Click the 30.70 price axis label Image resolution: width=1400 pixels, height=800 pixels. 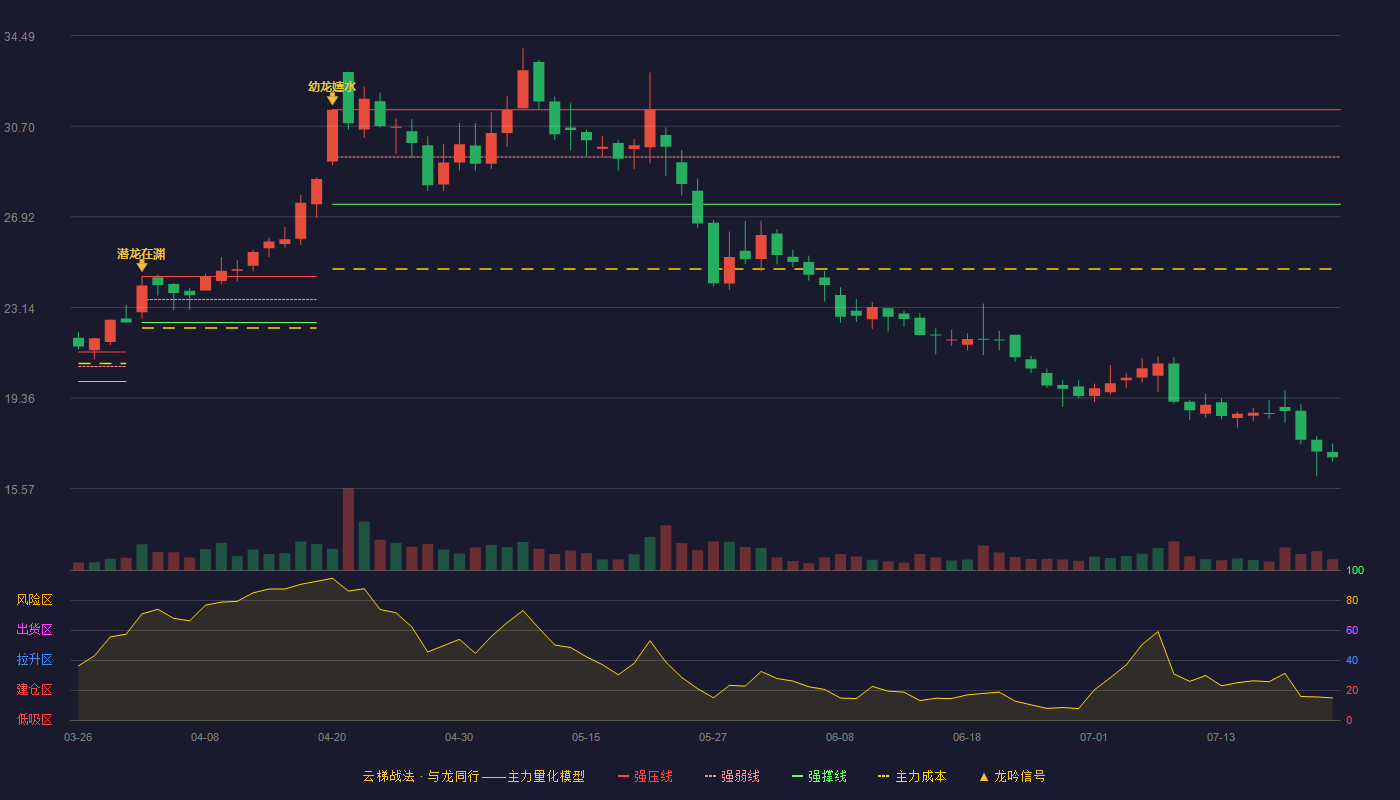[19, 128]
